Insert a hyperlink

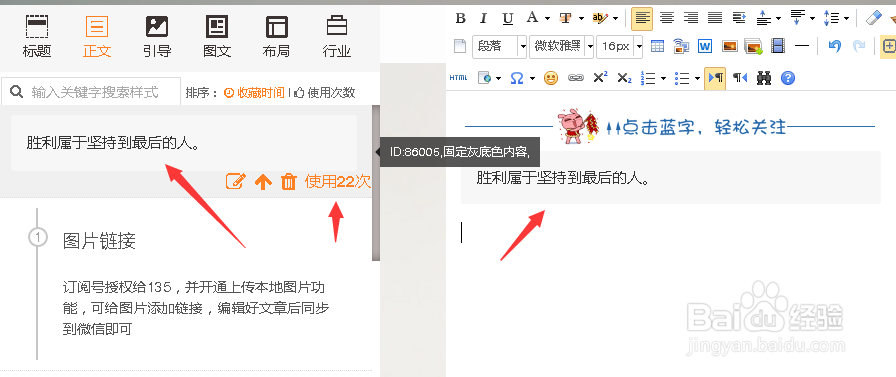575,78
